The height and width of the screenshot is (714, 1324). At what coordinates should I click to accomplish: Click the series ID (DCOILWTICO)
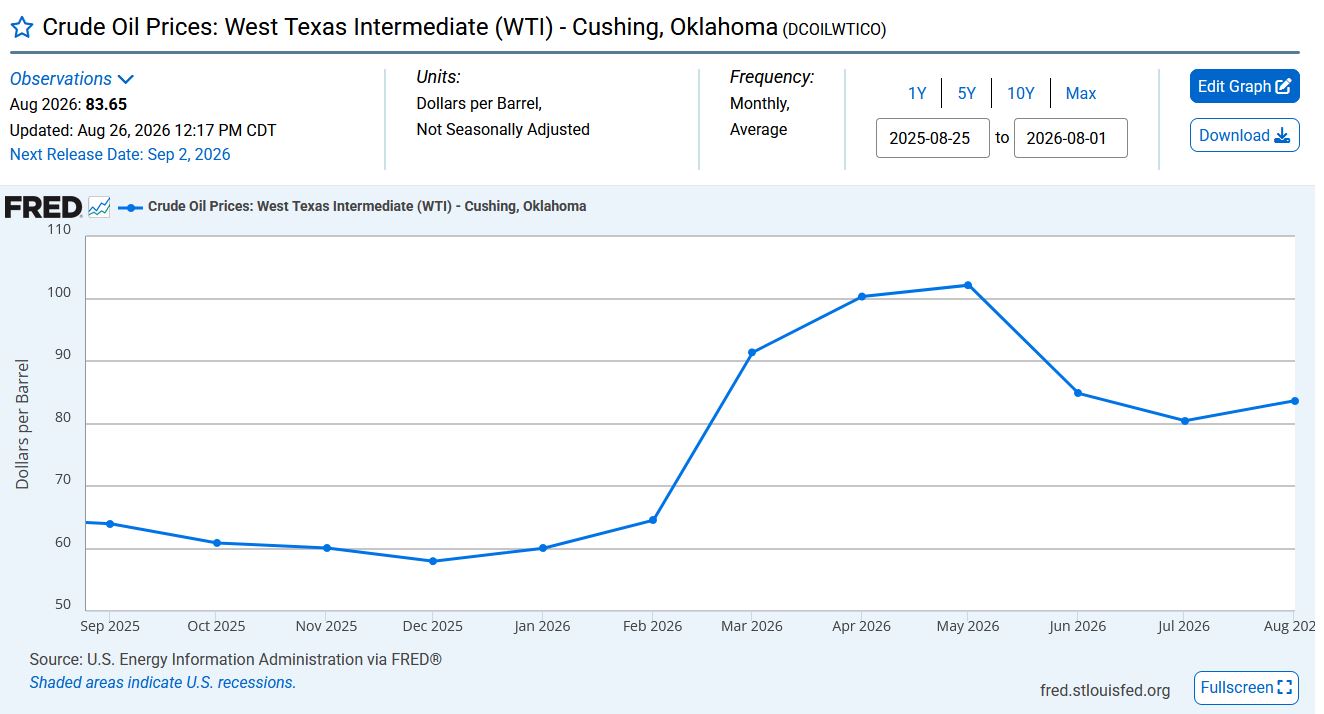point(834,29)
